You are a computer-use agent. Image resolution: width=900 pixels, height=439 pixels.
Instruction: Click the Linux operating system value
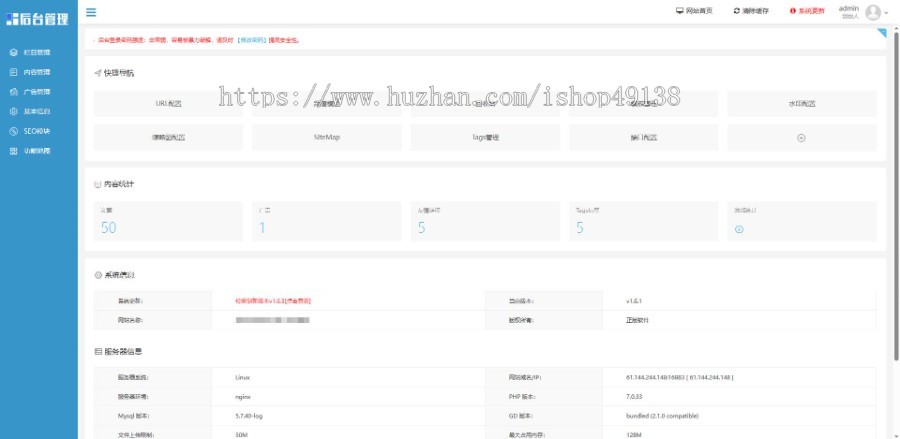click(242, 378)
